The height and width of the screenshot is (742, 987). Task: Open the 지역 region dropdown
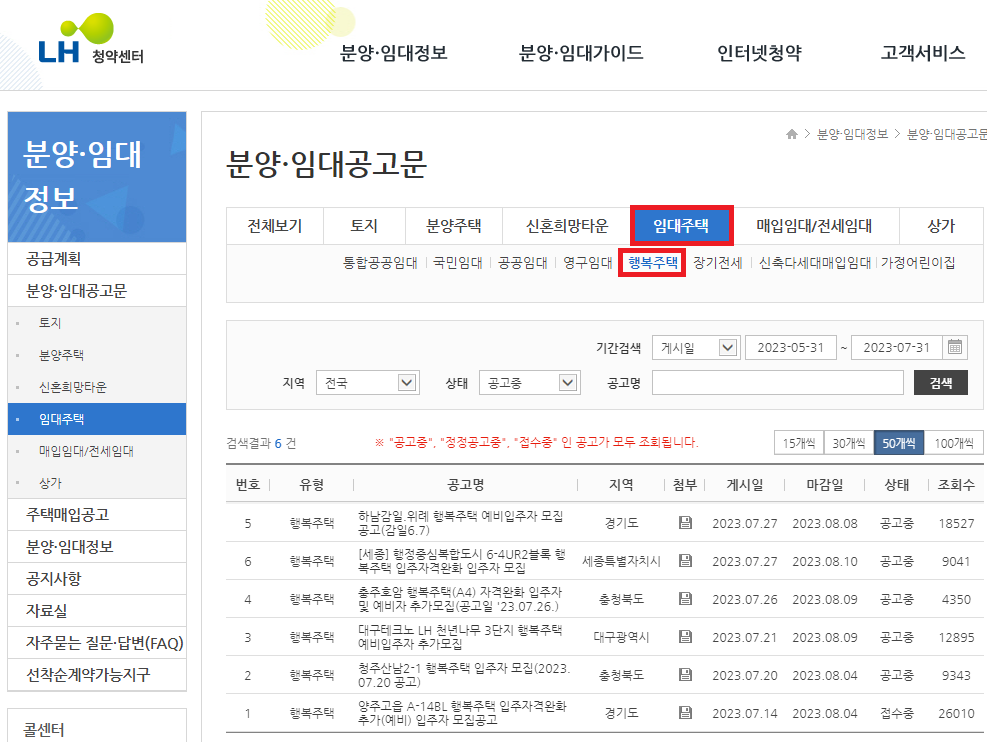(x=367, y=382)
